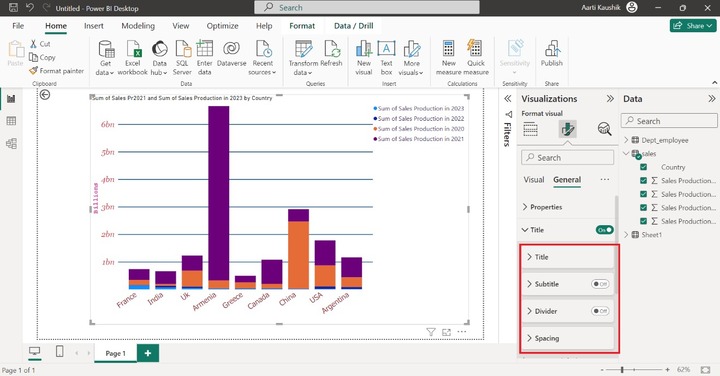The image size is (720, 376).
Task: Click Focus mode icon below the chart
Action: 446,332
